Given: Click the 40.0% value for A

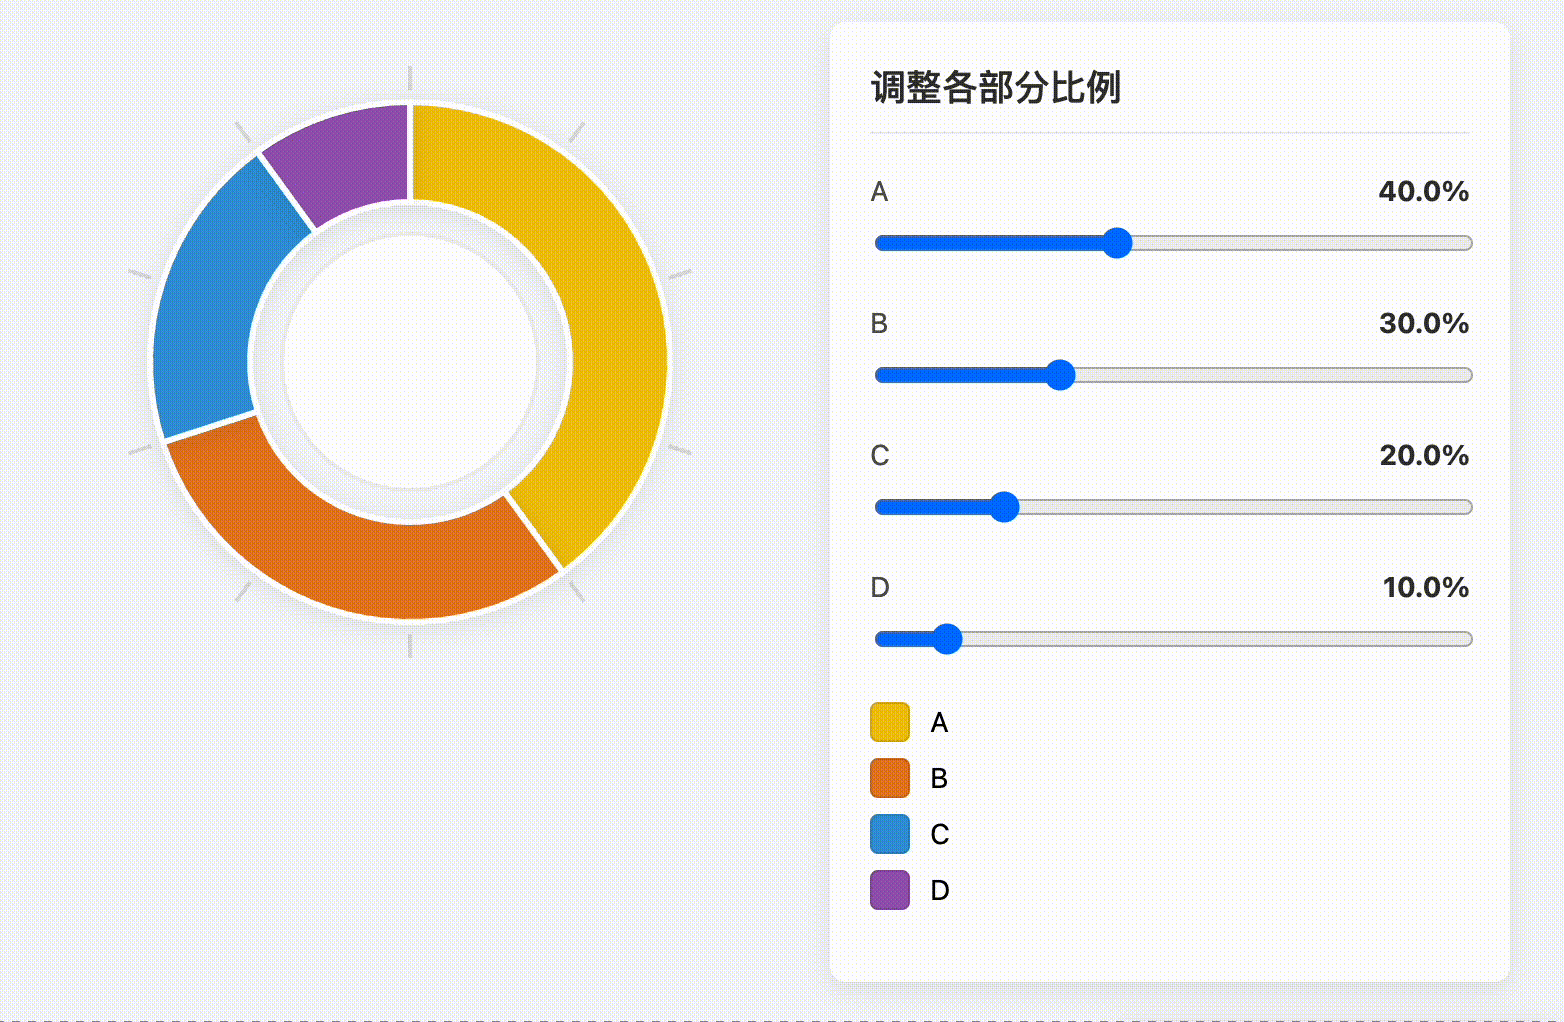Looking at the screenshot, I should [1423, 191].
